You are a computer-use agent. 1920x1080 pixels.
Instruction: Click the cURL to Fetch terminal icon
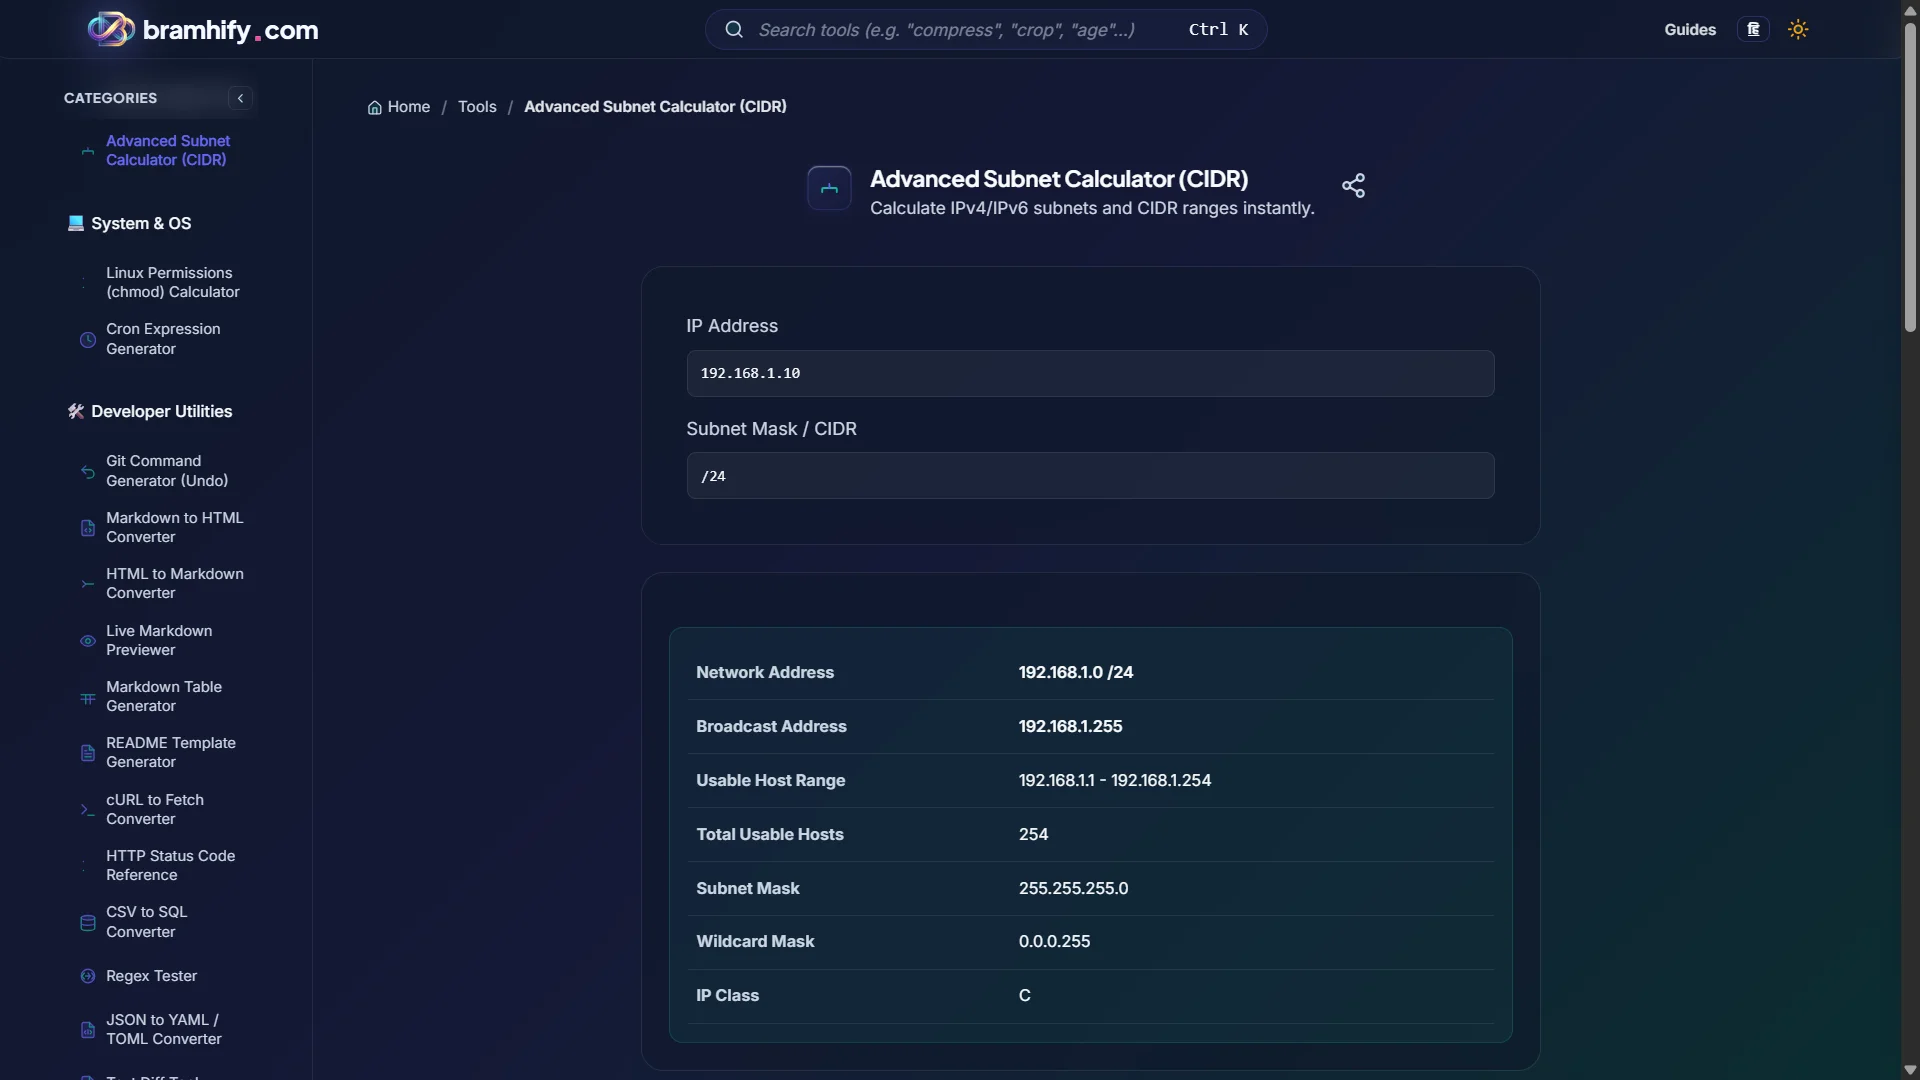click(x=88, y=810)
